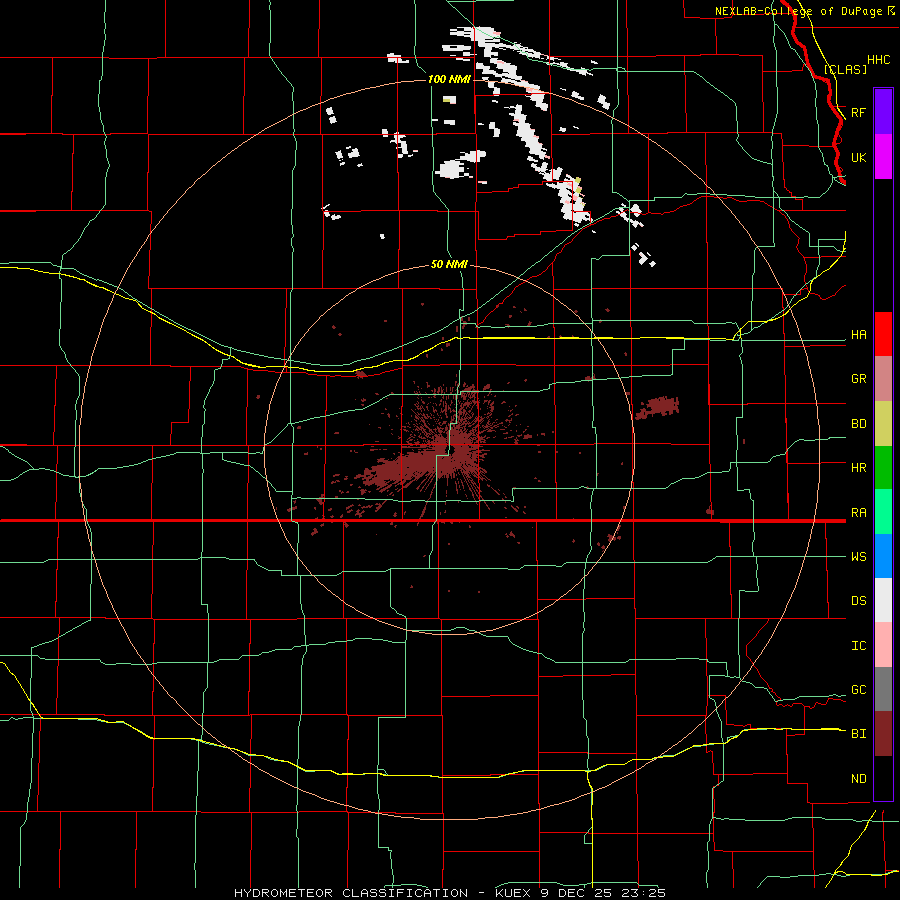Click the ND black legend swatch
The height and width of the screenshot is (900, 900).
coord(883,778)
